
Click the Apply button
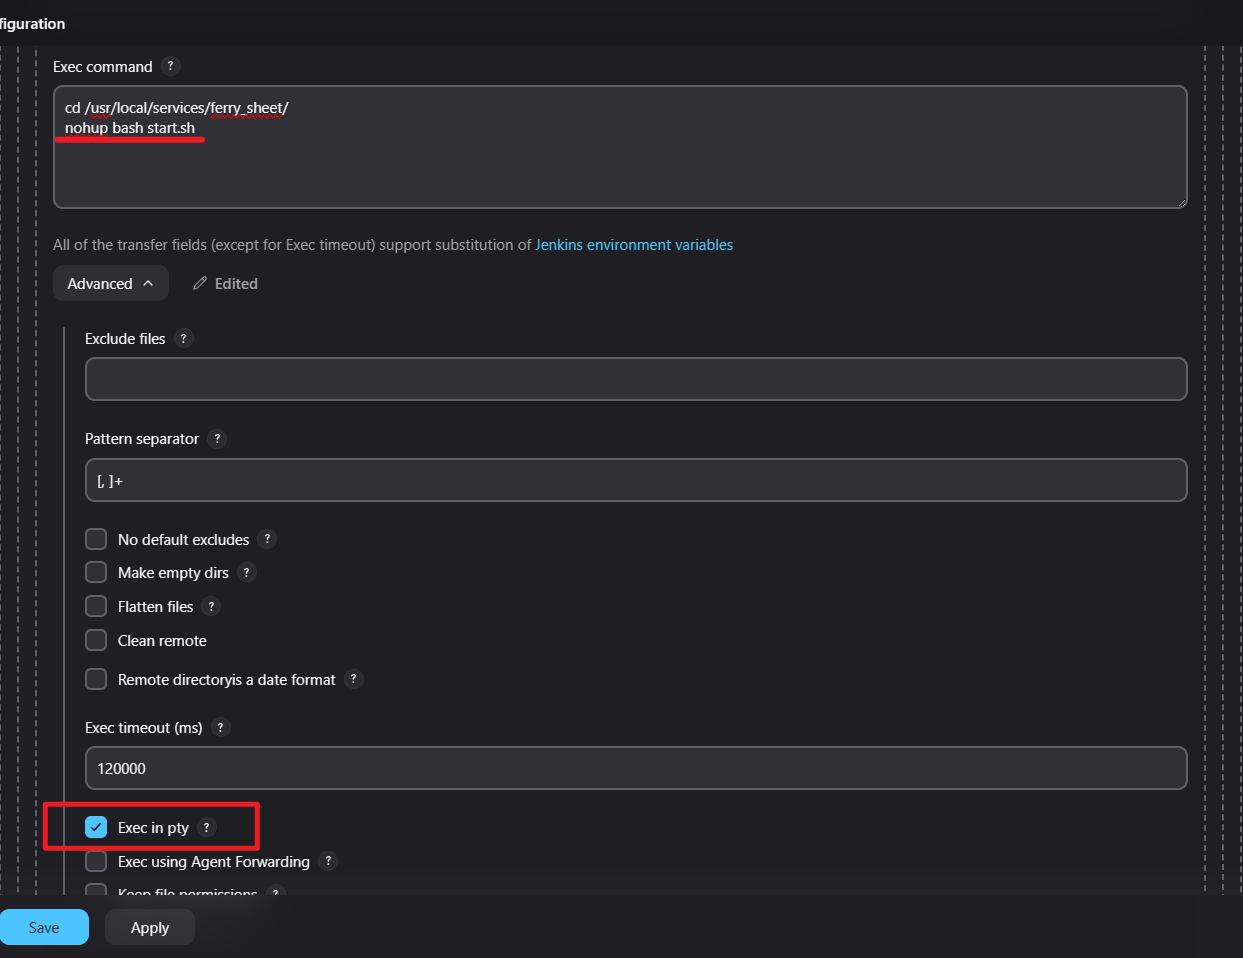pyautogui.click(x=150, y=927)
